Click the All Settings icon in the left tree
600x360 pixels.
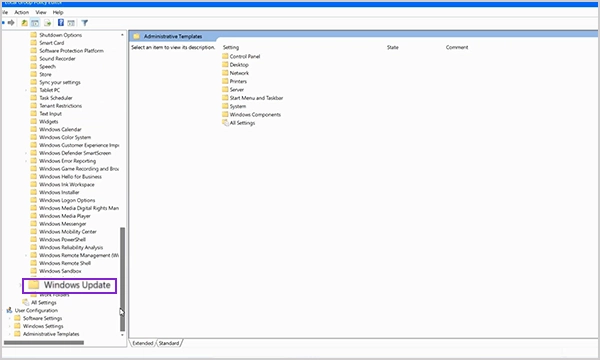(26, 302)
